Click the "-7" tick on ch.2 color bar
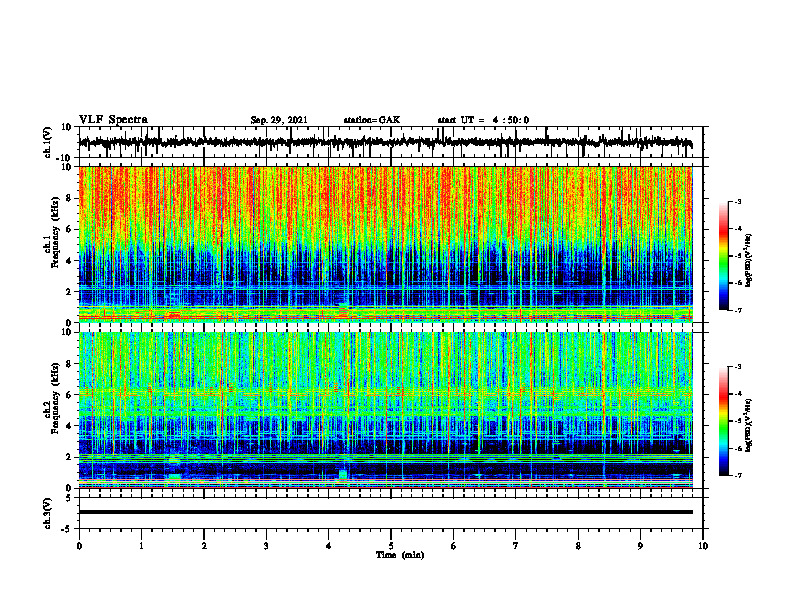Screen dimensions: 792x612 [737, 475]
